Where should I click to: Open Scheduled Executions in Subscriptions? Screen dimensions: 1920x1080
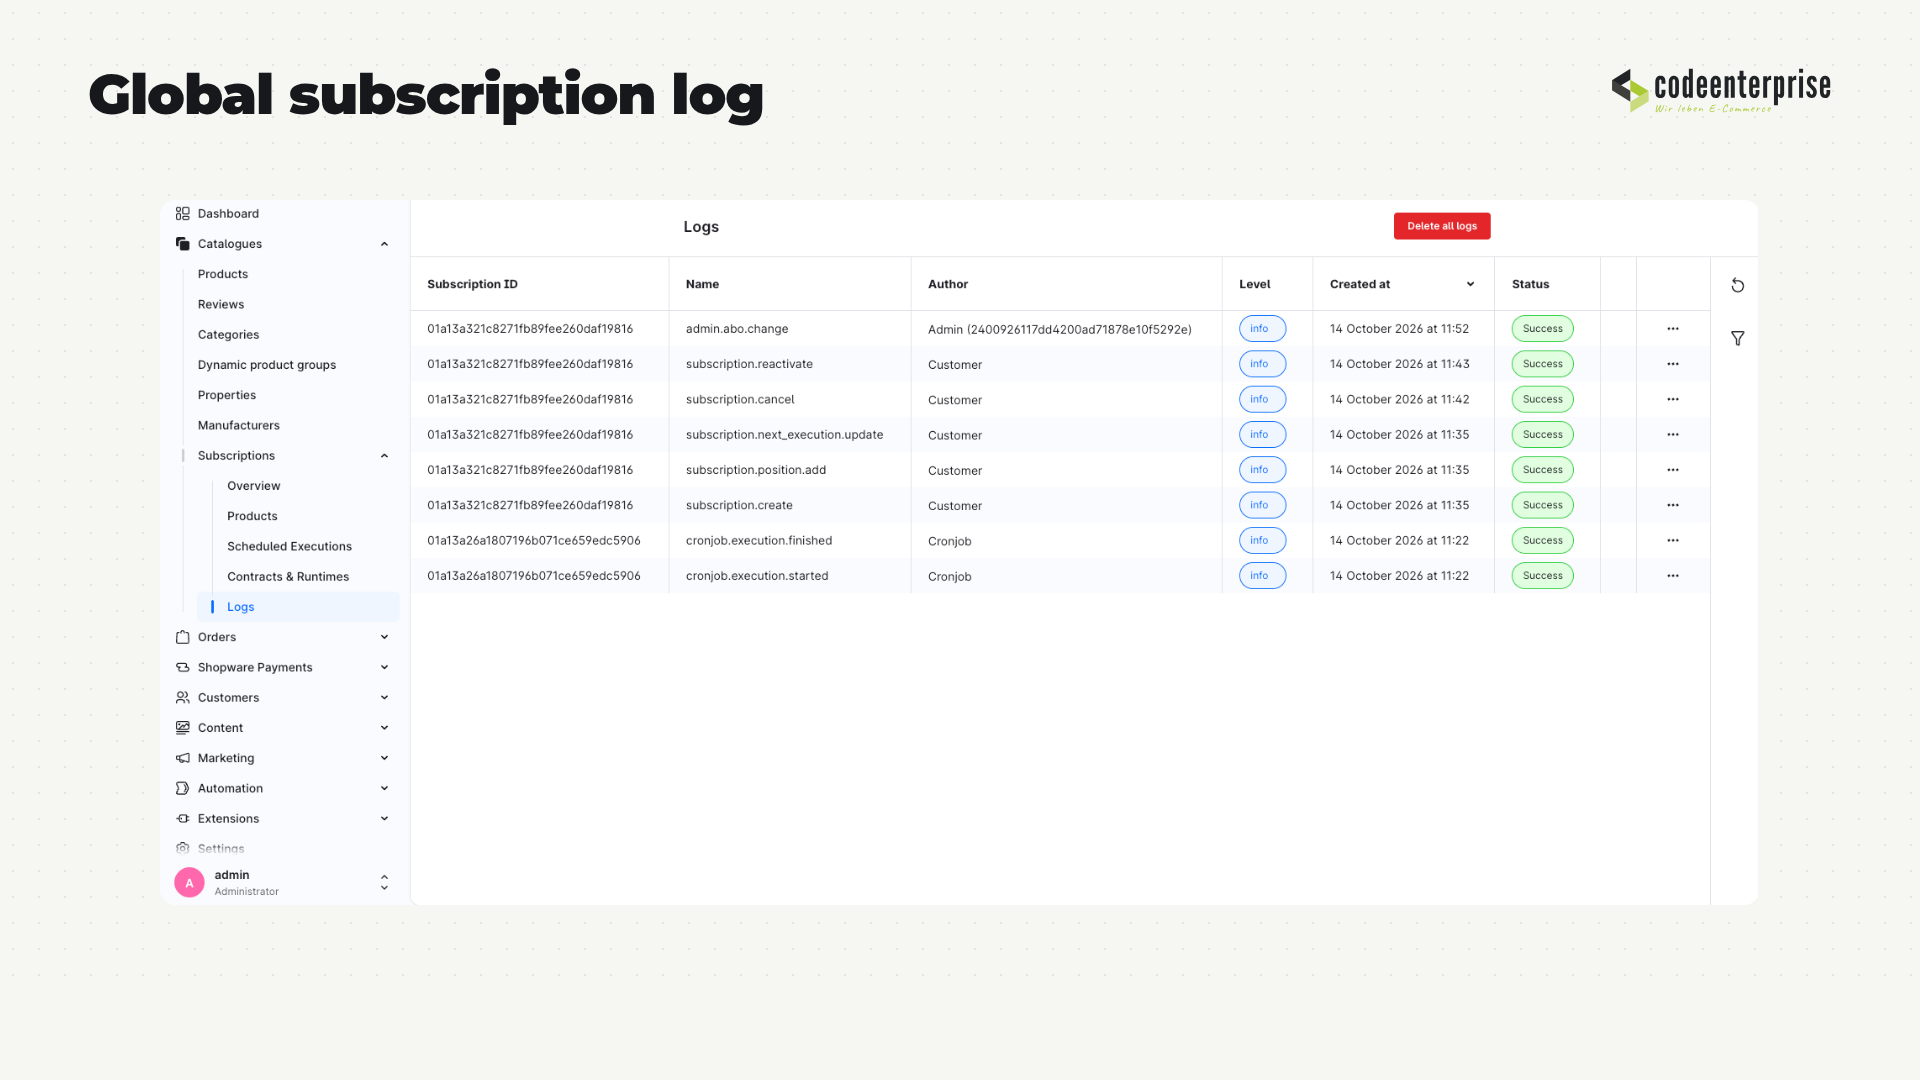pyautogui.click(x=289, y=546)
